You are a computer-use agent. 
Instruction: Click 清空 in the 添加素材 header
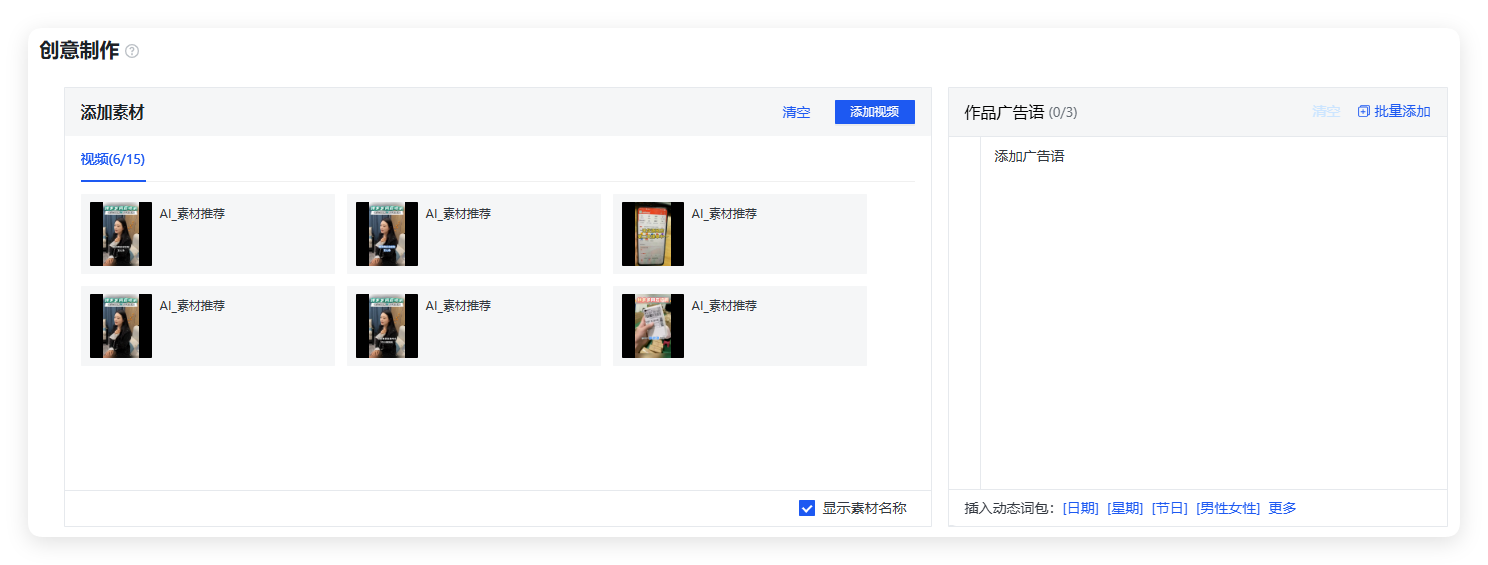coord(796,112)
